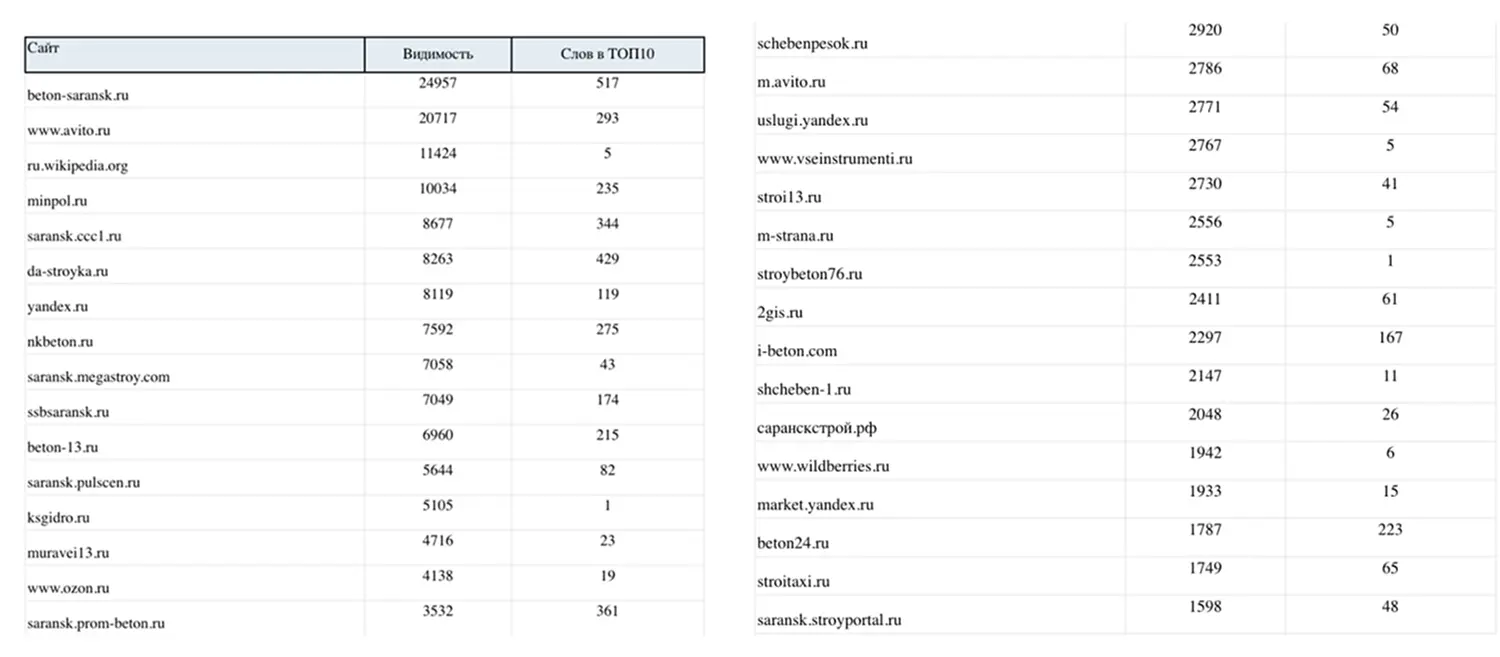Viewport: 1500px width, 657px height.
Task: Select the da-stroyka.ru entry
Action: (67, 271)
